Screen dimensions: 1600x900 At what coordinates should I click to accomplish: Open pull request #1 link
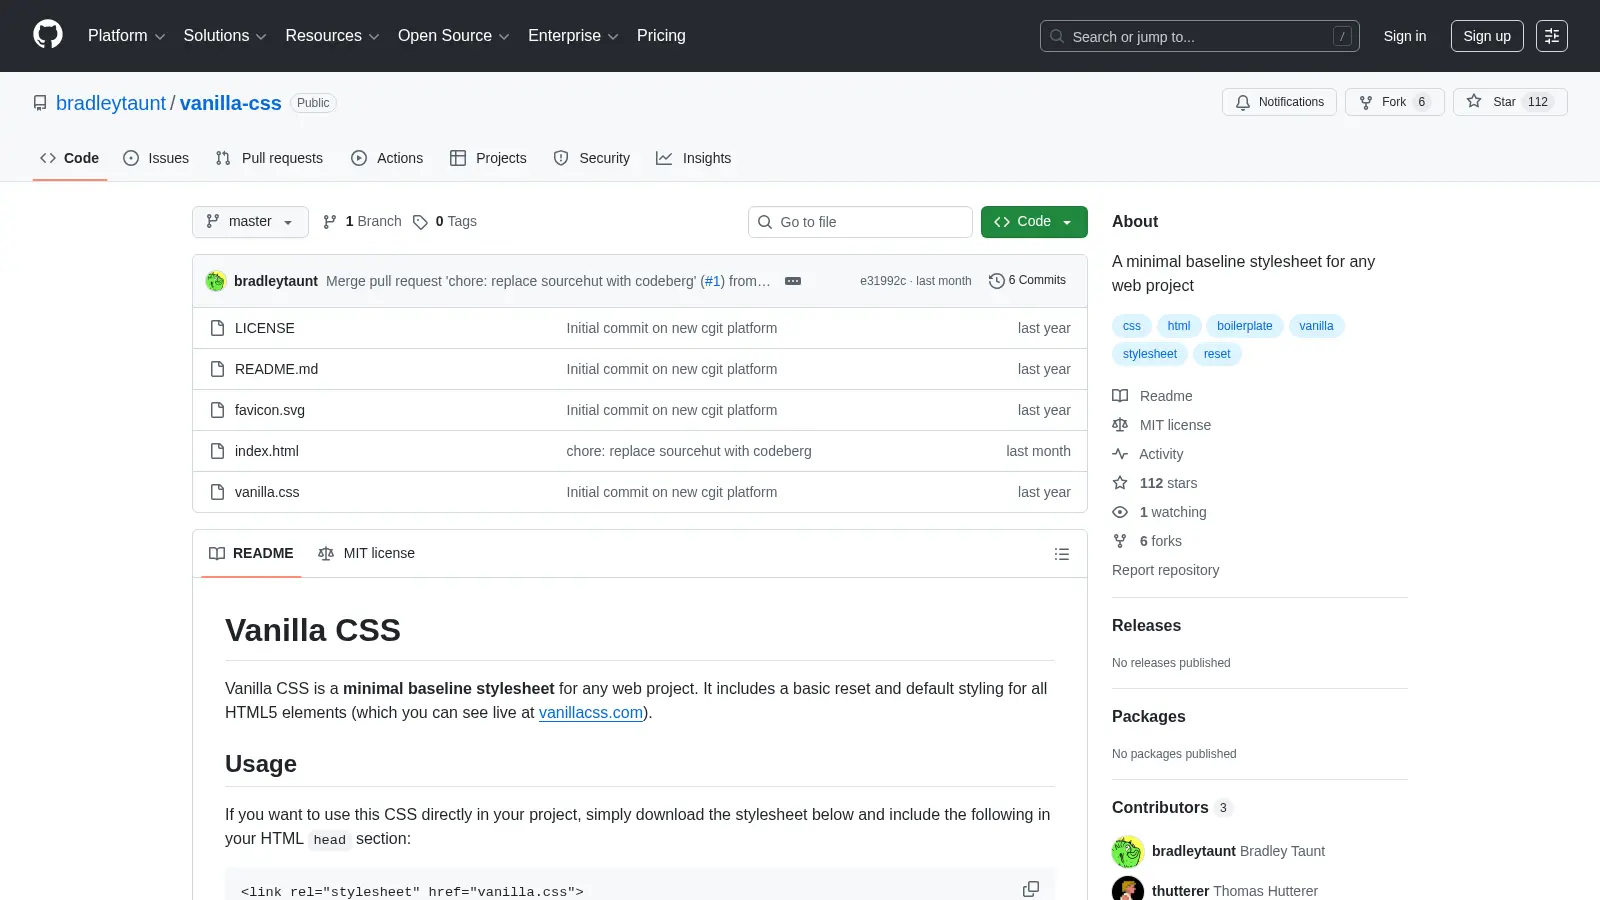point(713,281)
